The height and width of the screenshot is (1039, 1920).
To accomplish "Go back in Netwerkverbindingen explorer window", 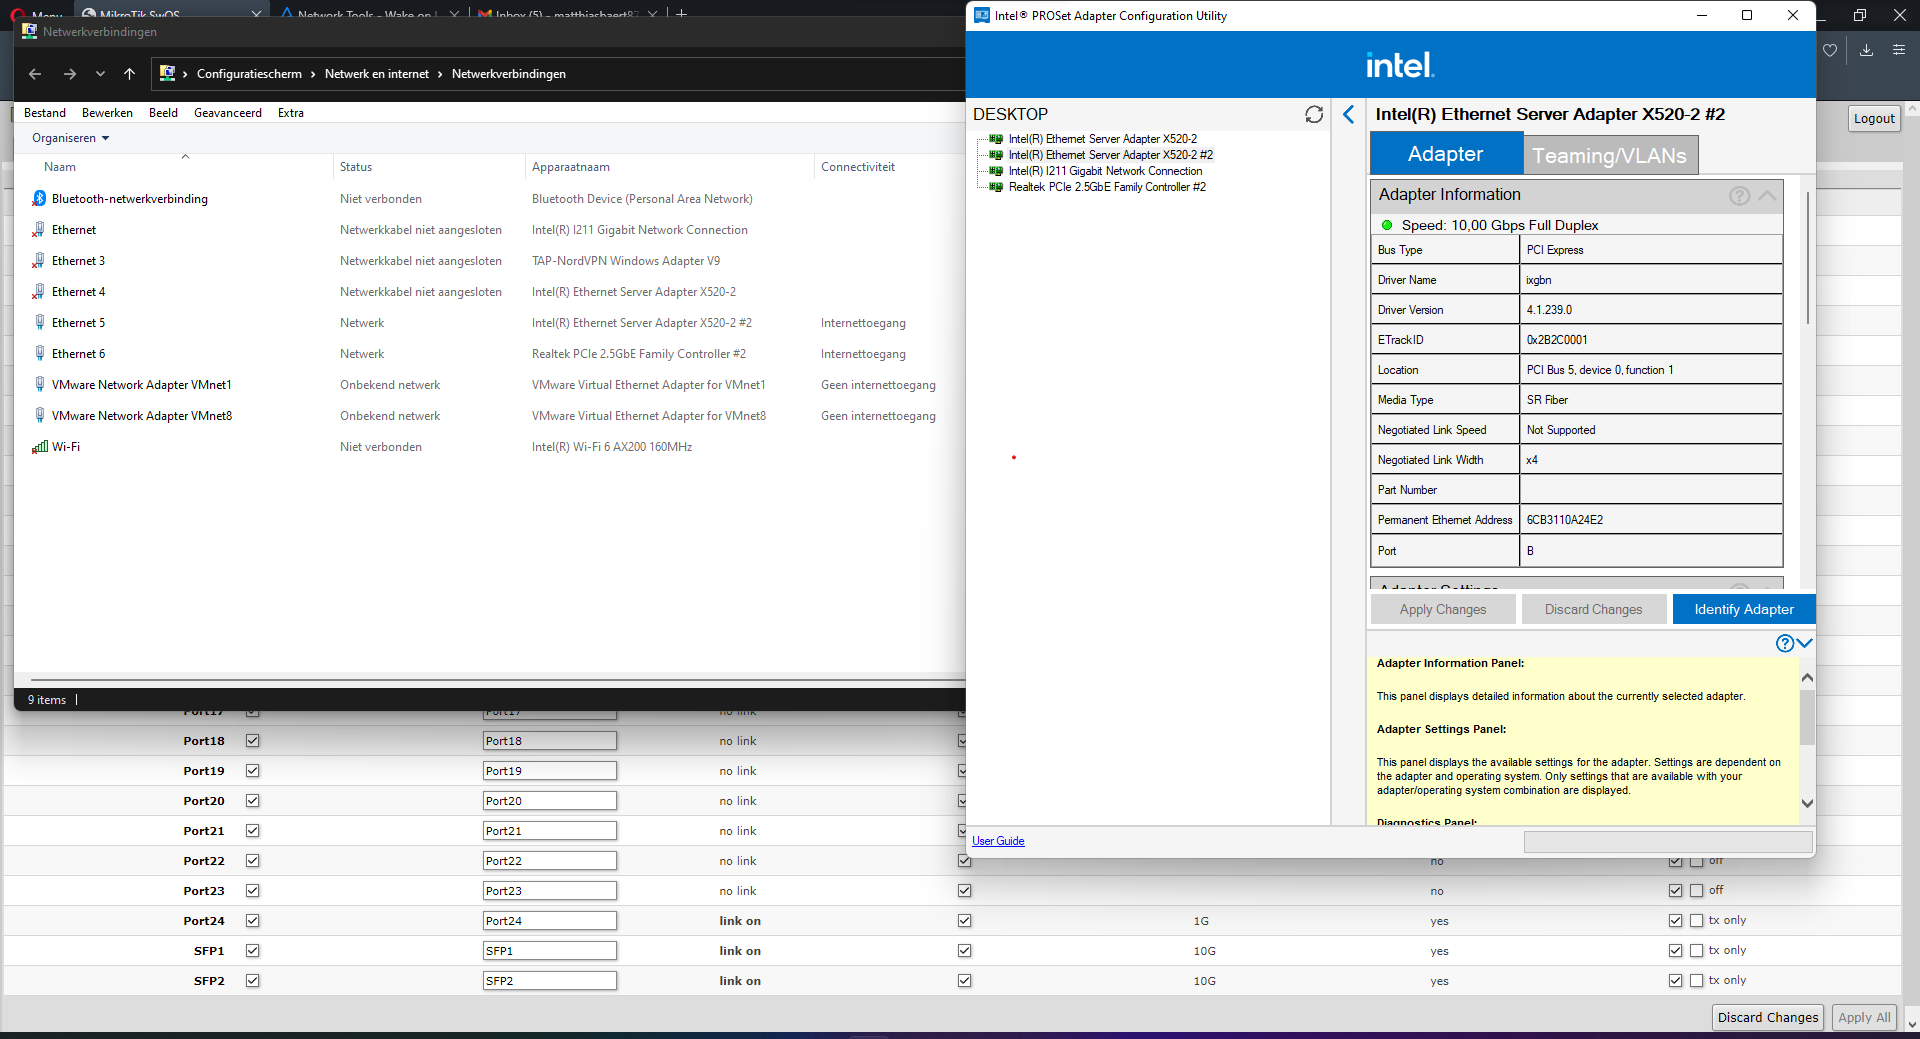I will 35,74.
